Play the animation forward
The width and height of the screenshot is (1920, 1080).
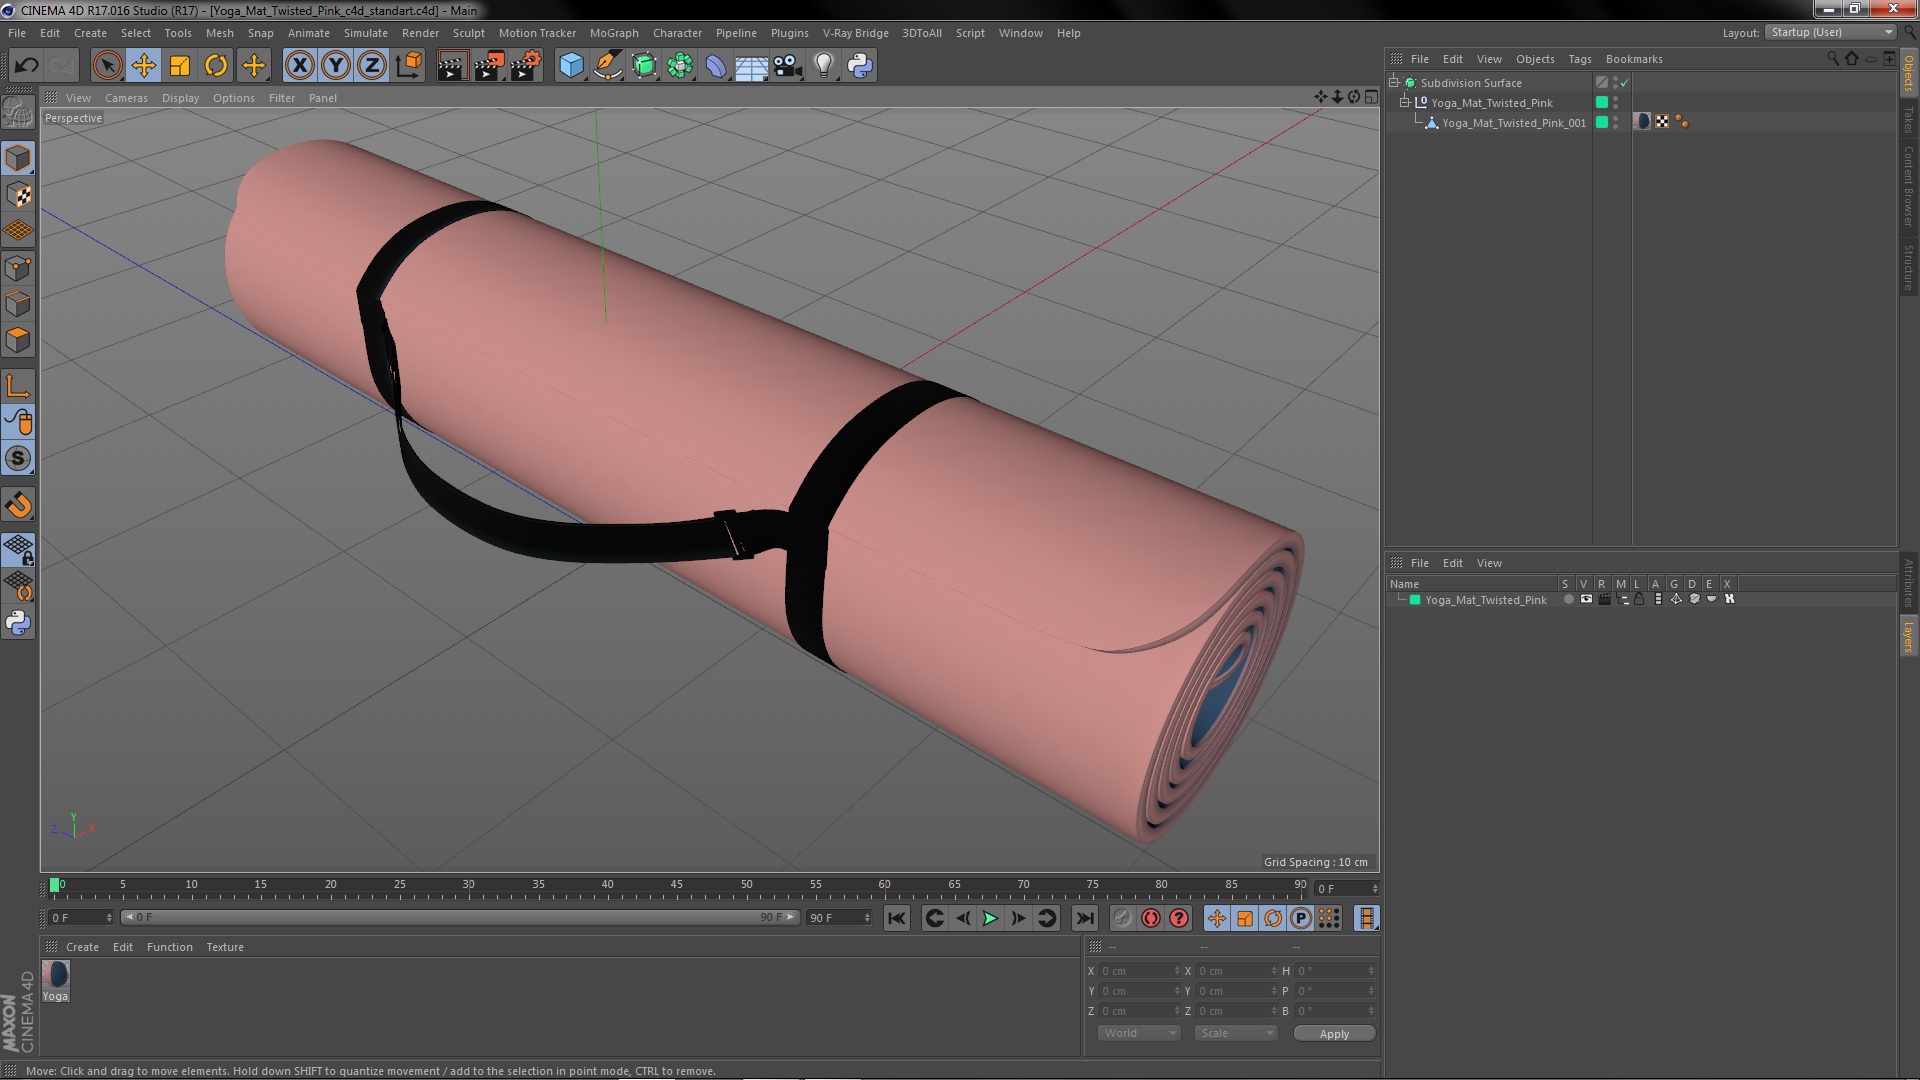[990, 918]
